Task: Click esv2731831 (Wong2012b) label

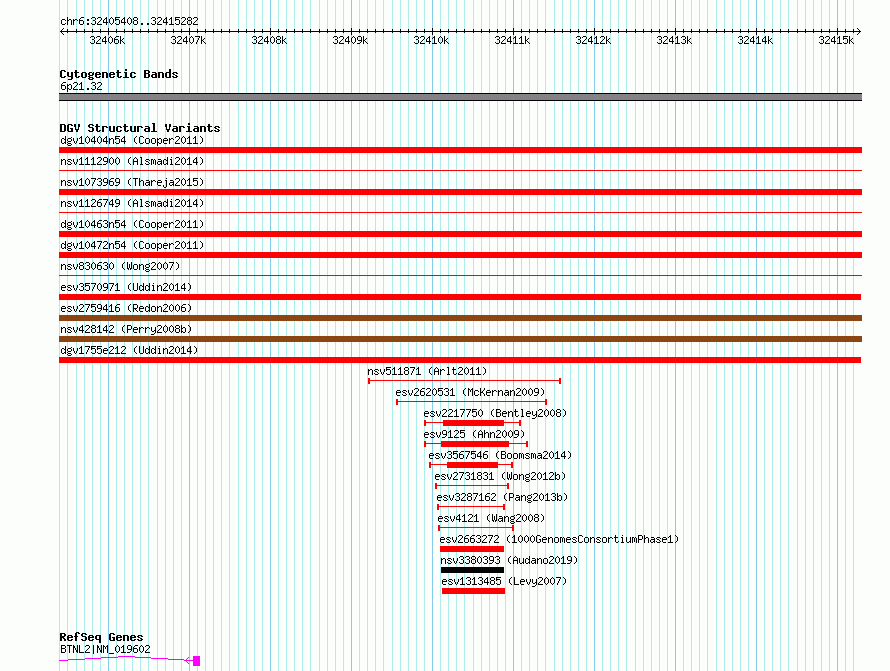Action: point(500,476)
